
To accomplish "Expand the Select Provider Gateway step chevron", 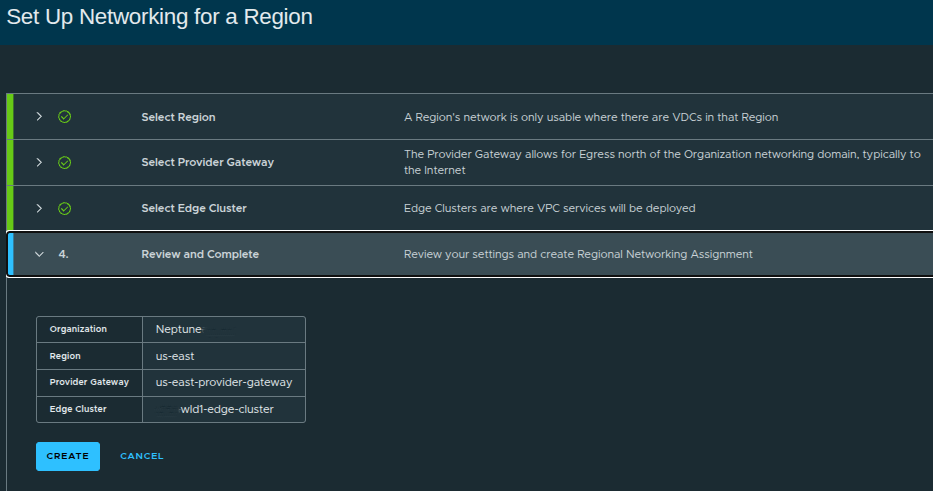I will tap(39, 162).
